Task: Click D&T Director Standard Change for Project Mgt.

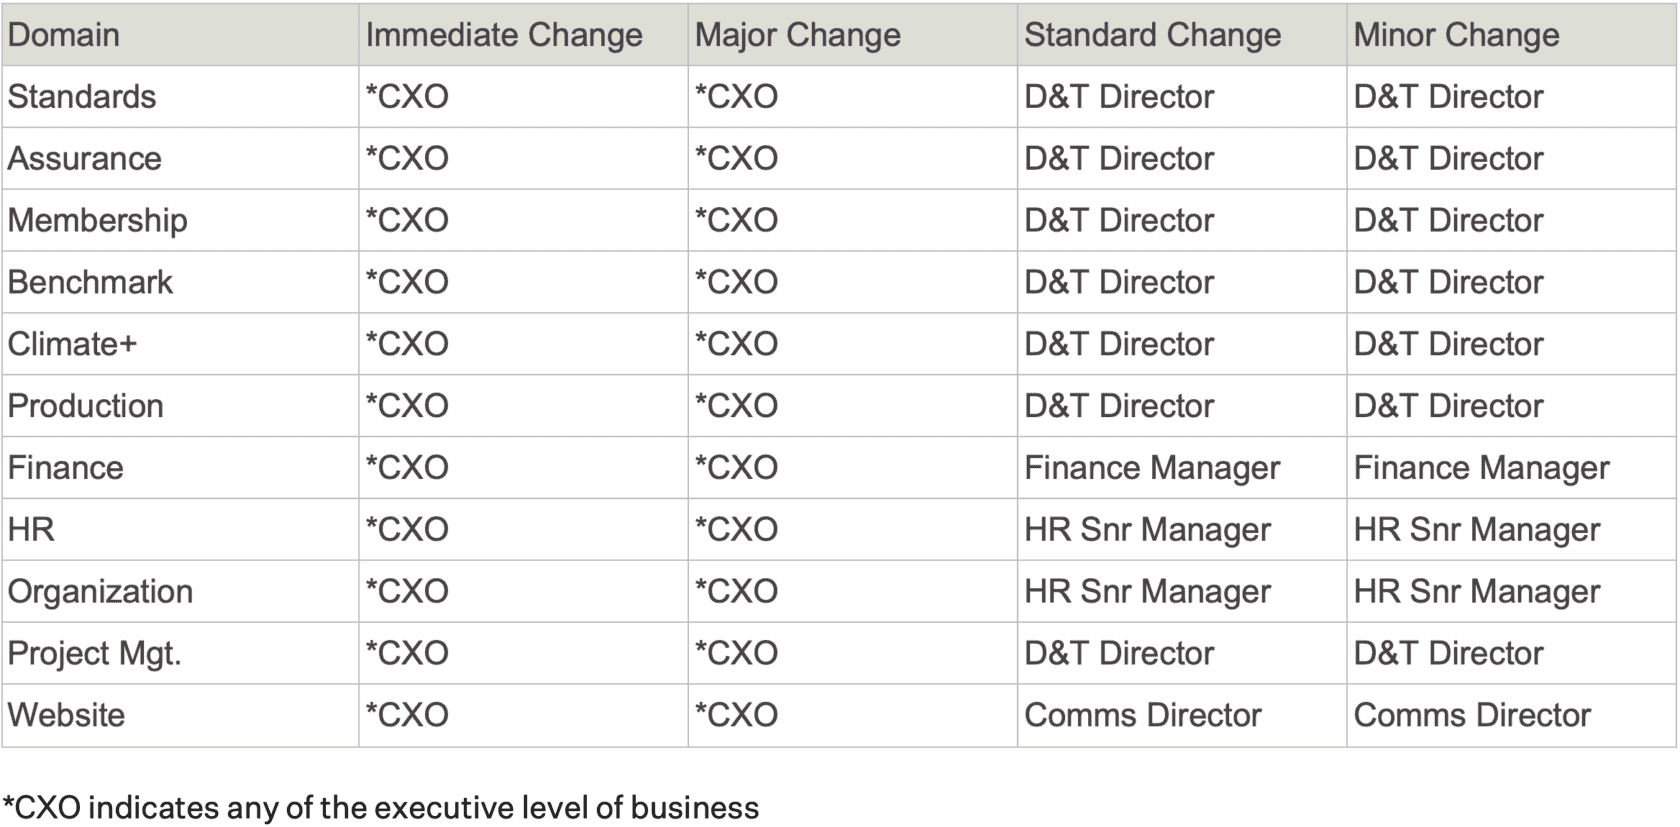Action: click(1119, 654)
